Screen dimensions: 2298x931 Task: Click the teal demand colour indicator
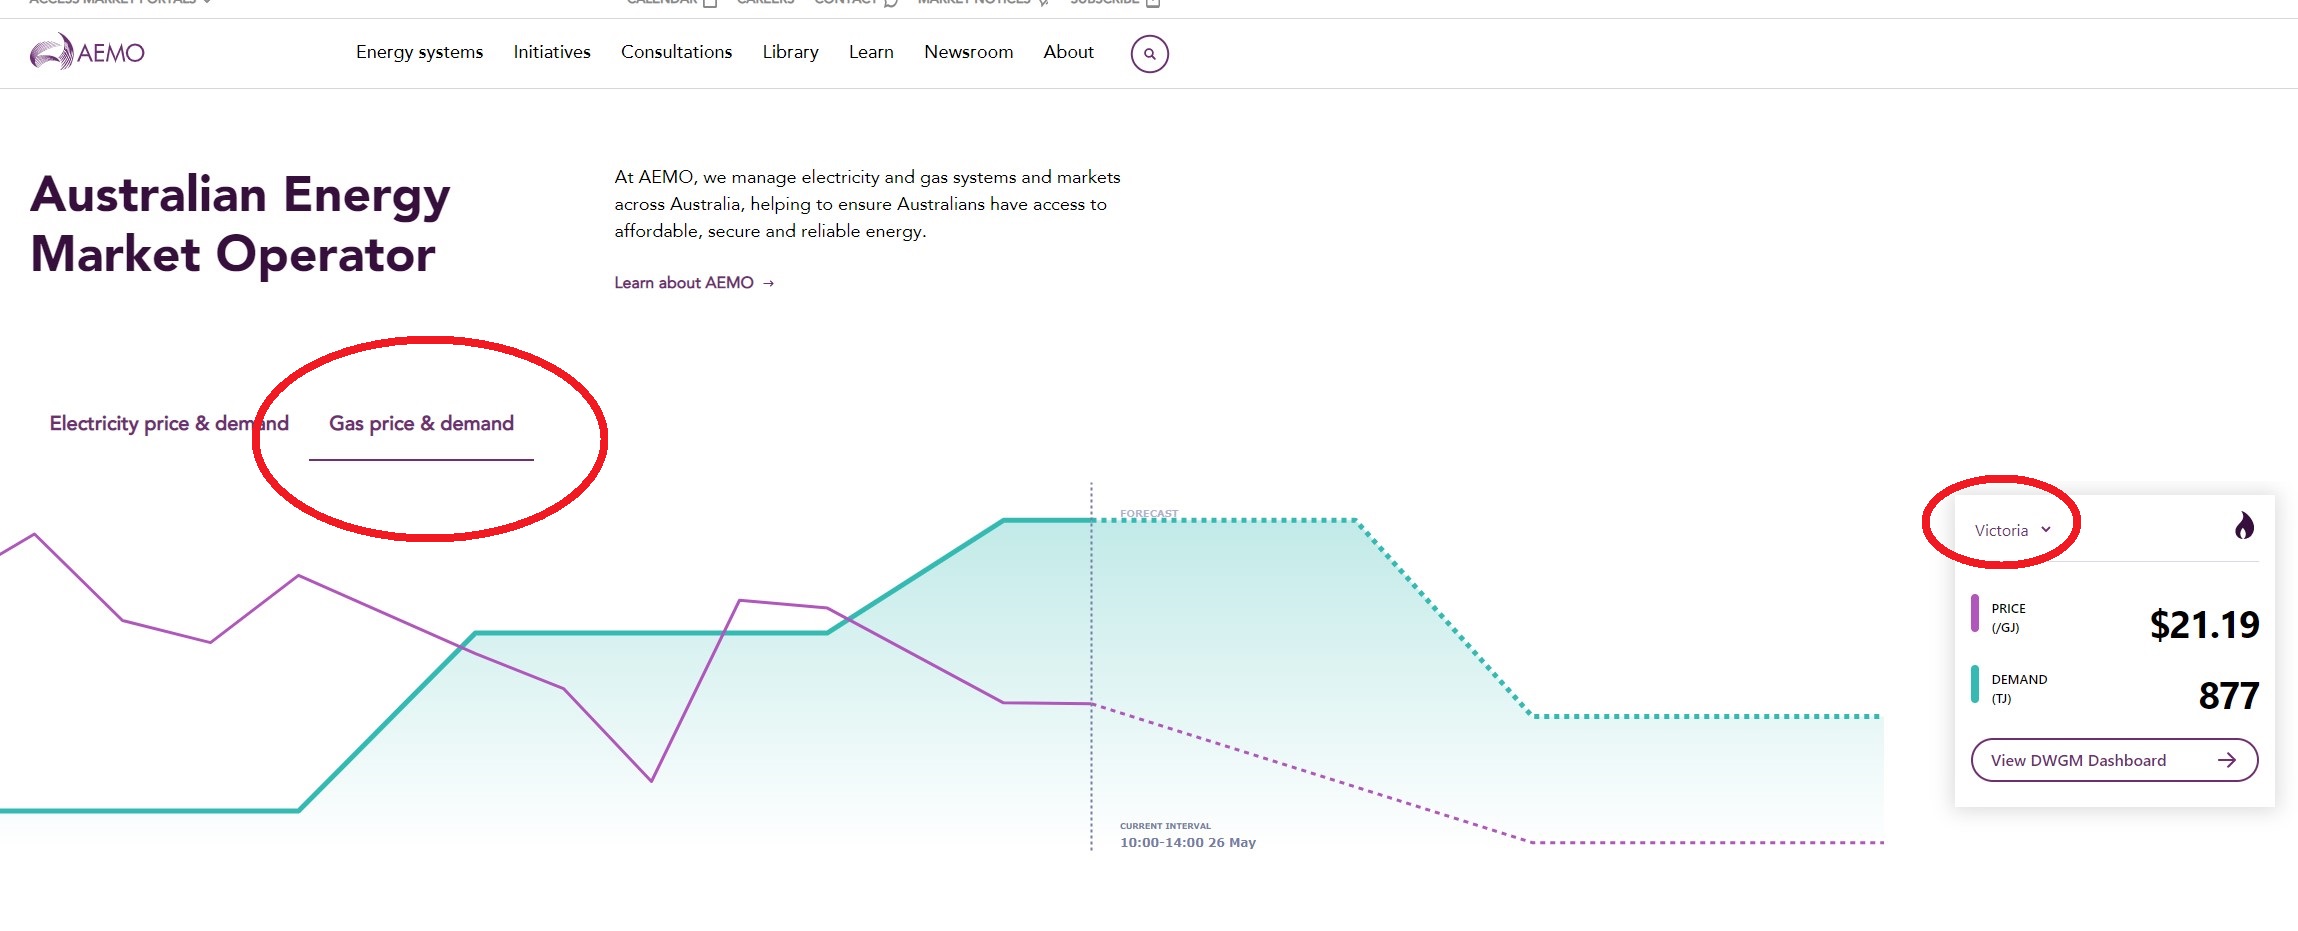tap(1974, 685)
